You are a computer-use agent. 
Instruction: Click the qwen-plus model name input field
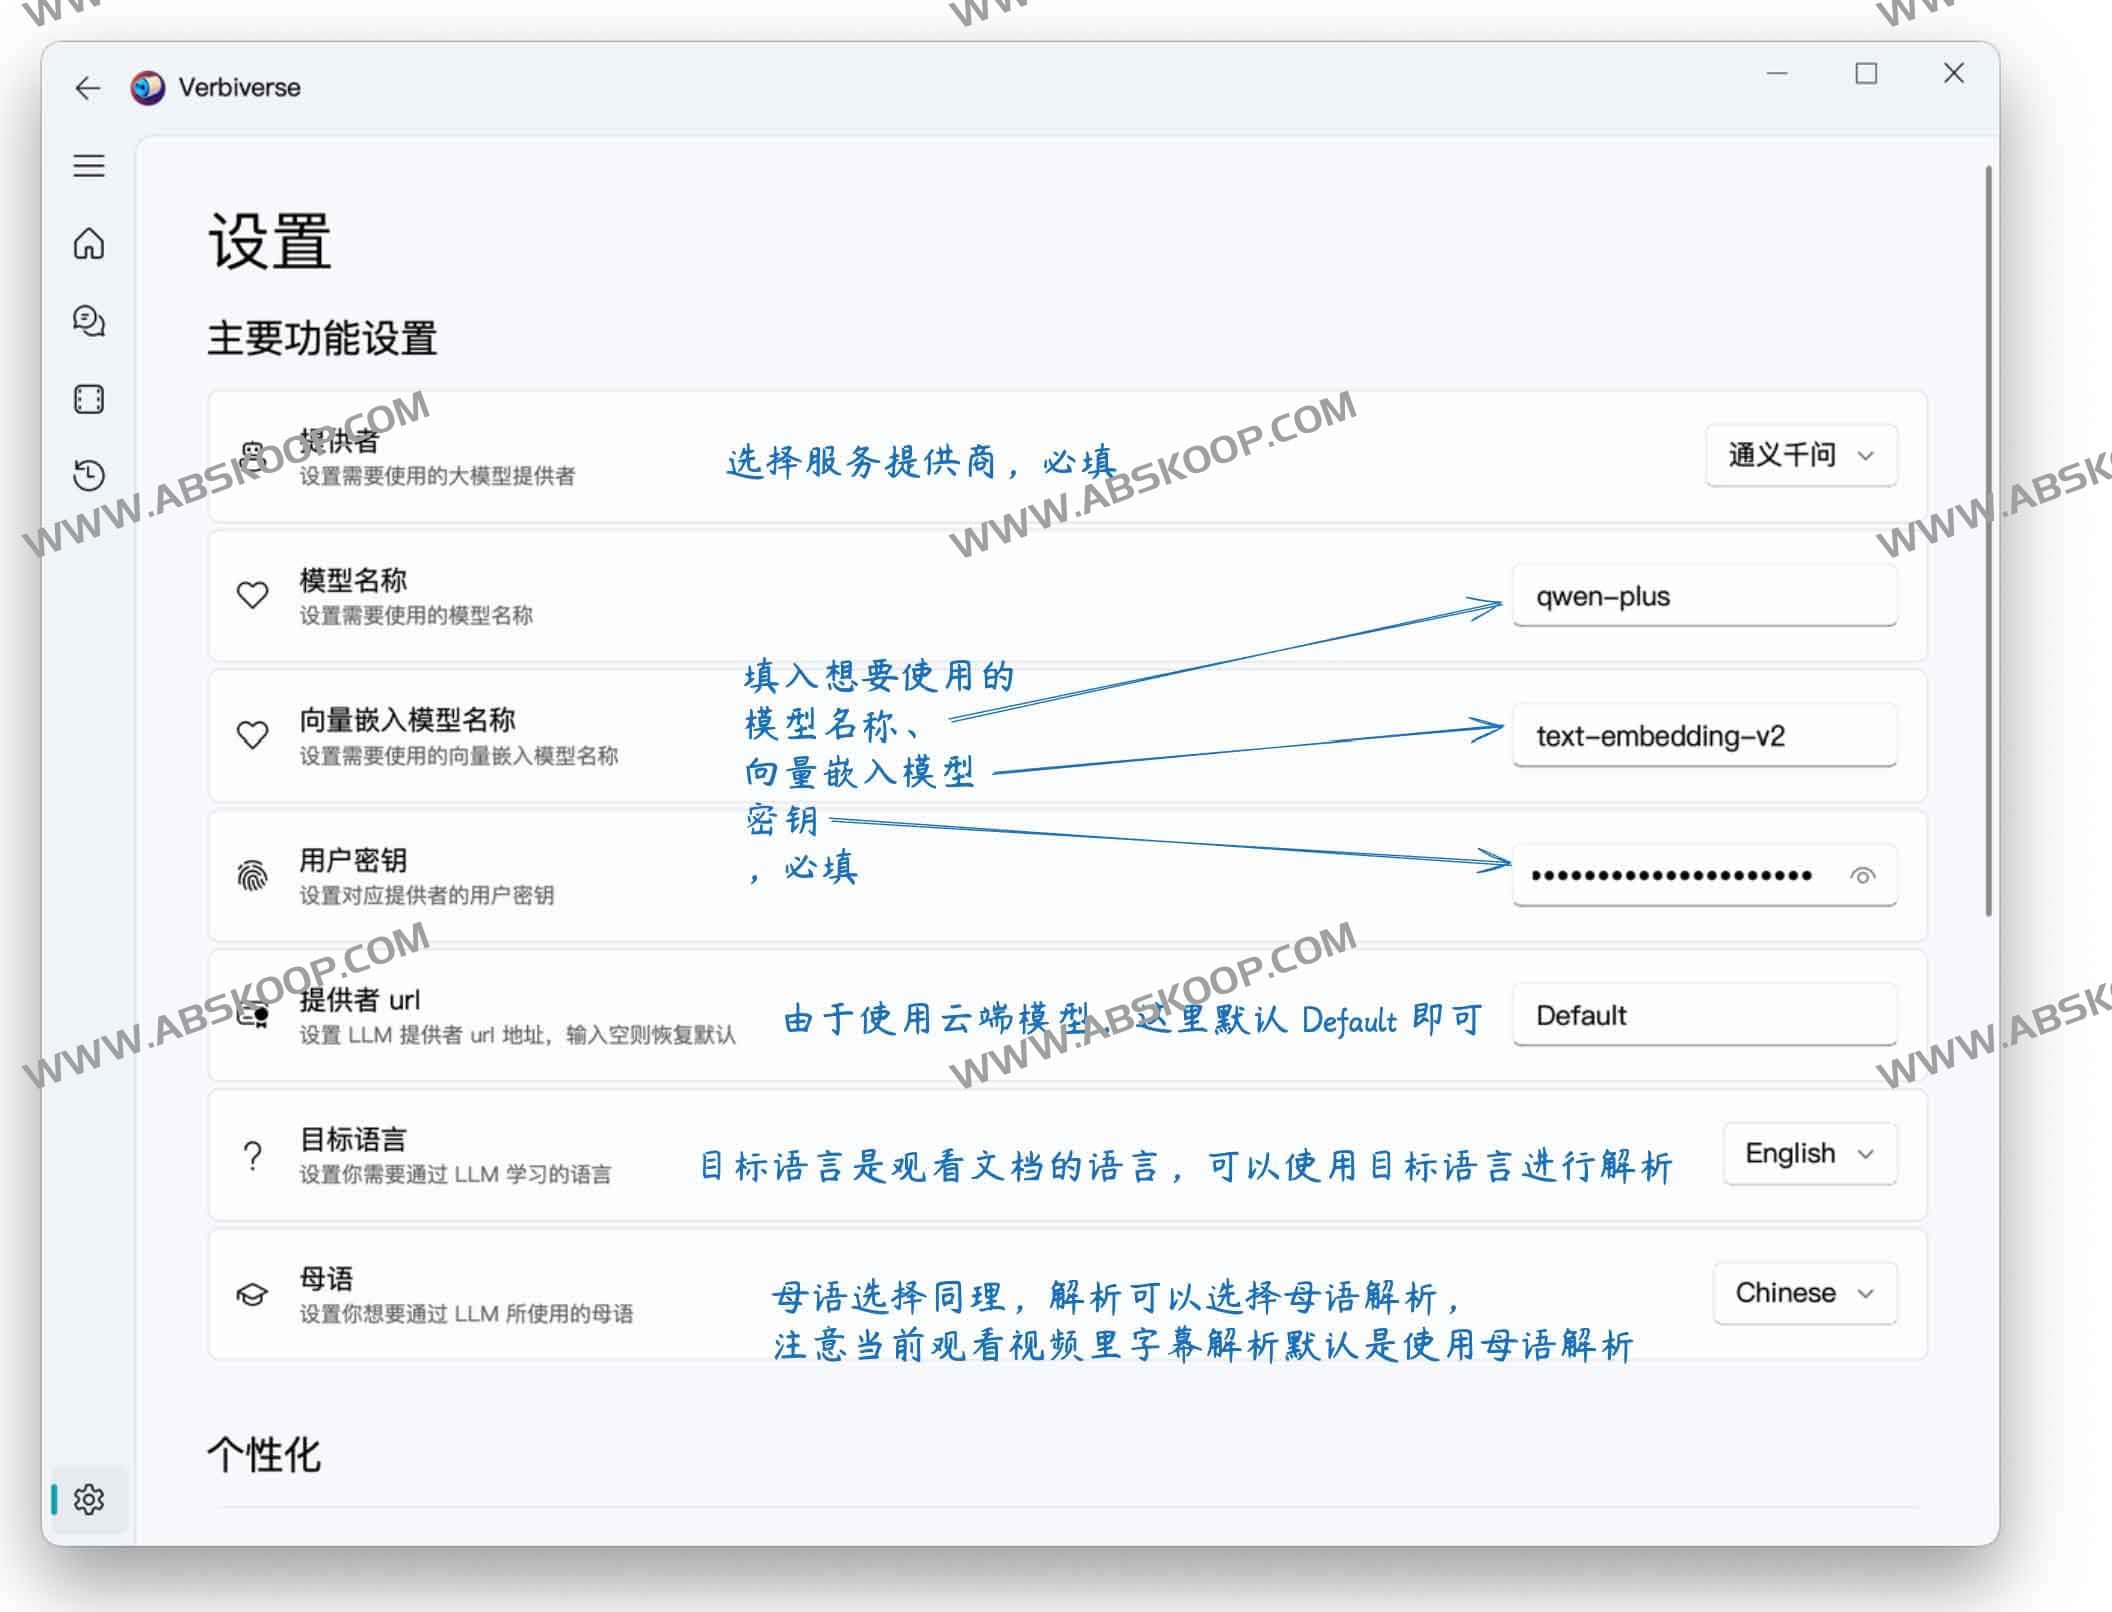tap(1703, 595)
